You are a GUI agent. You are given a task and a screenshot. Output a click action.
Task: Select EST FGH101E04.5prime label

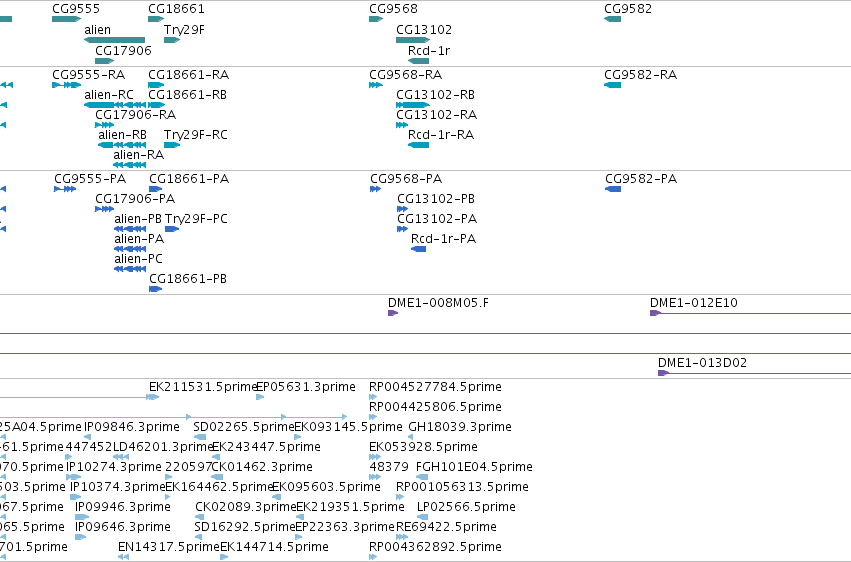(x=474, y=467)
